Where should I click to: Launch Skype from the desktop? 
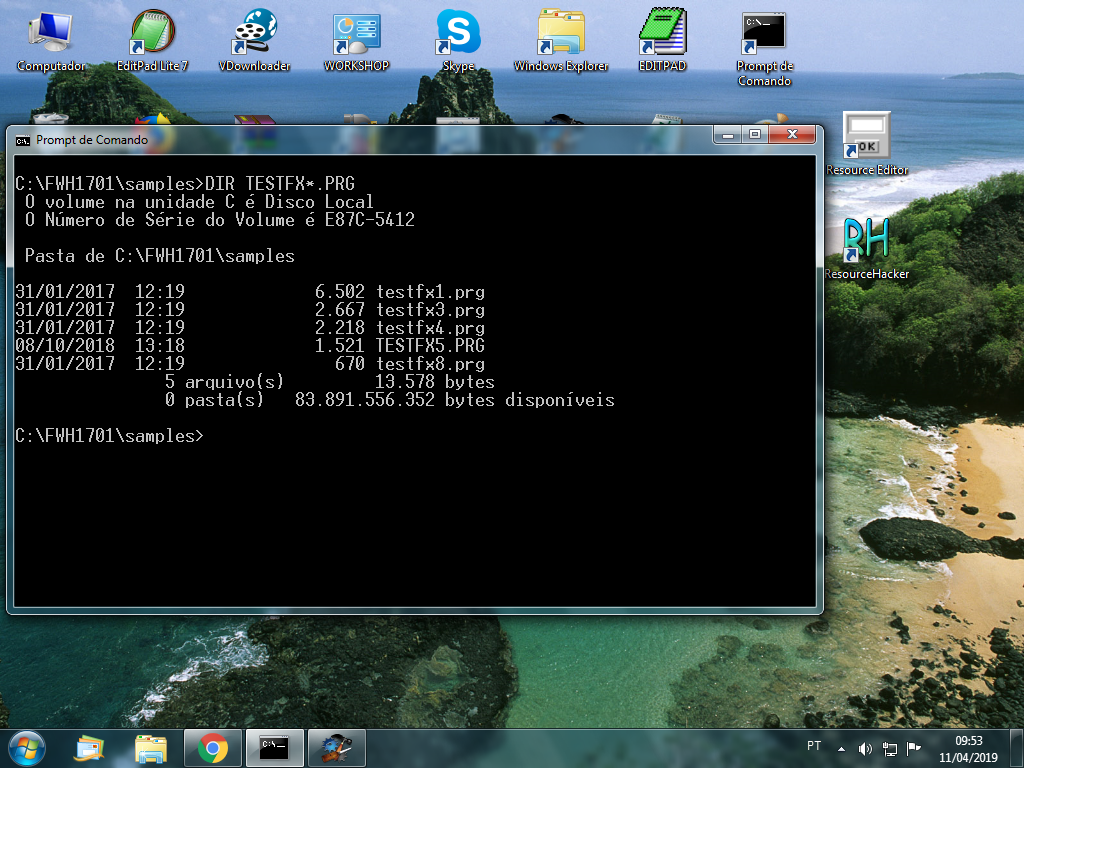(458, 35)
